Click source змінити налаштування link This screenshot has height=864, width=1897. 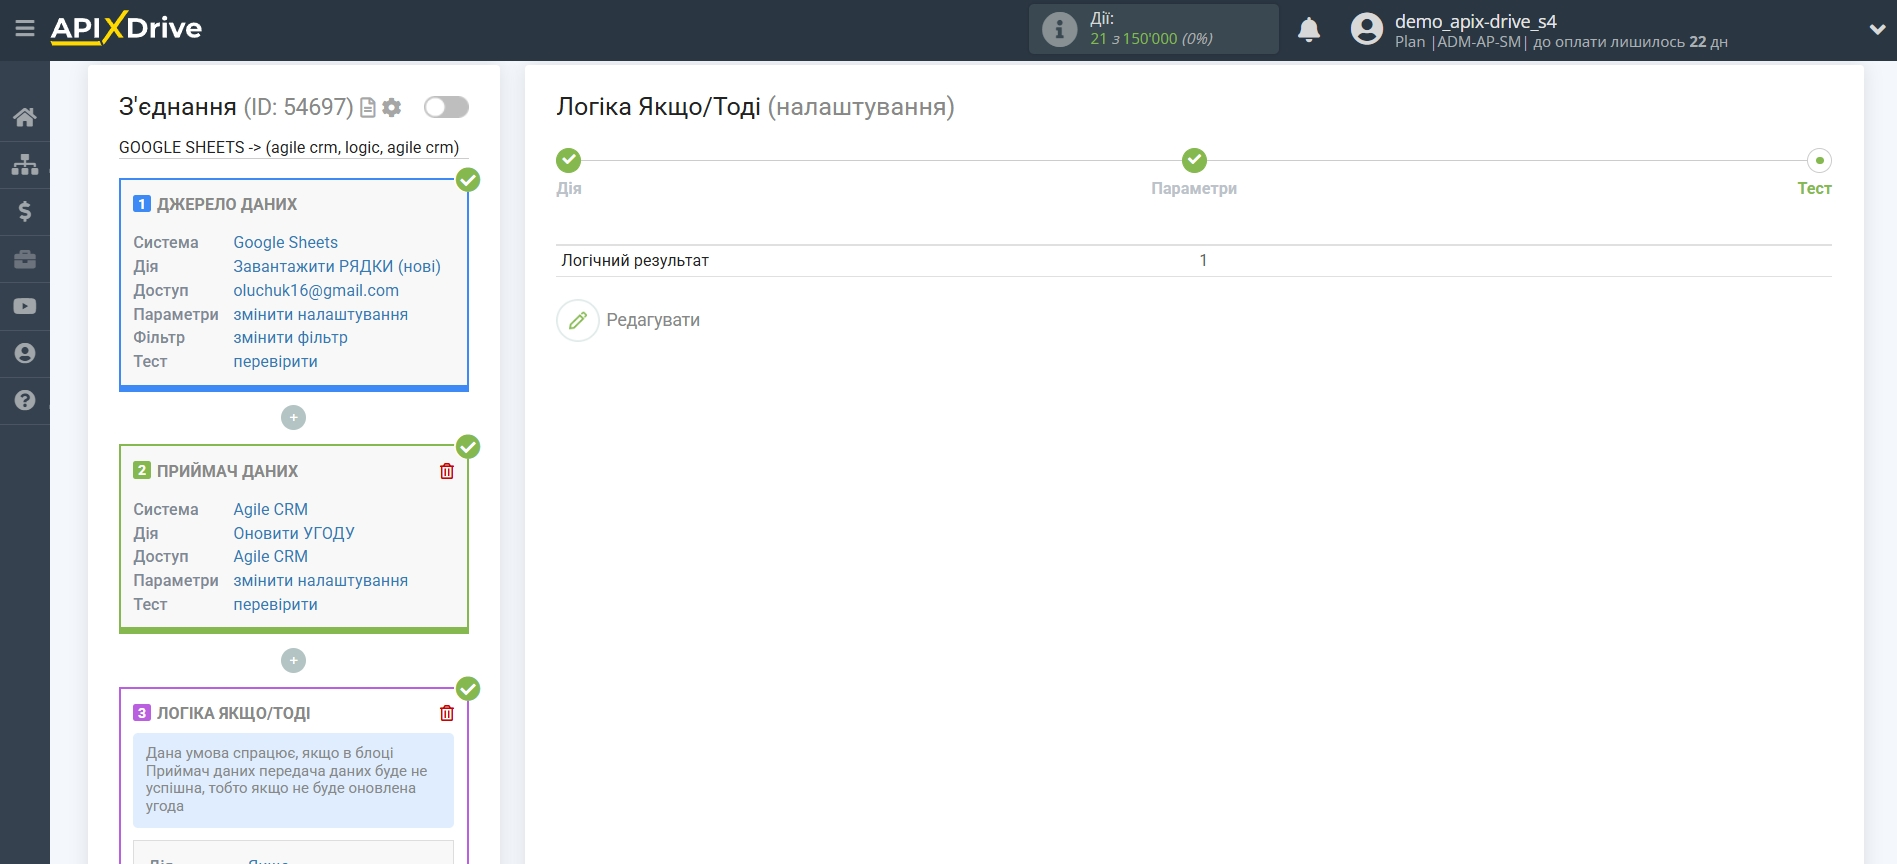(x=321, y=314)
